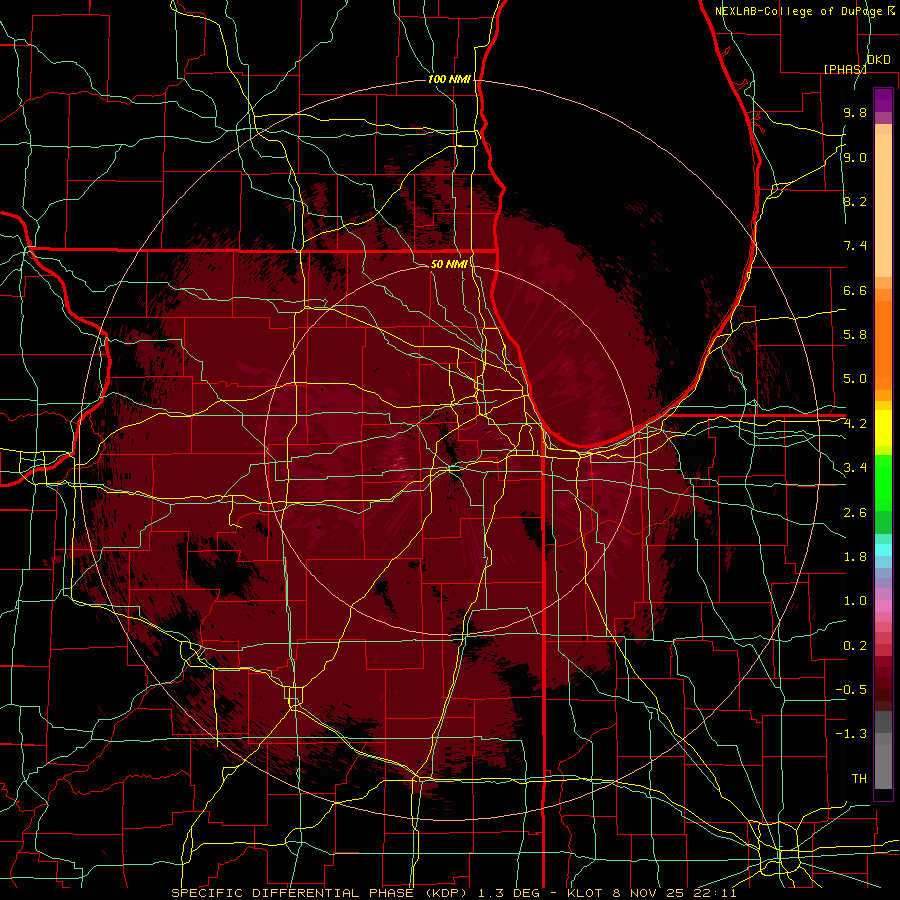900x900 pixels.
Task: Click the 6.6 scale value
Action: tap(855, 290)
